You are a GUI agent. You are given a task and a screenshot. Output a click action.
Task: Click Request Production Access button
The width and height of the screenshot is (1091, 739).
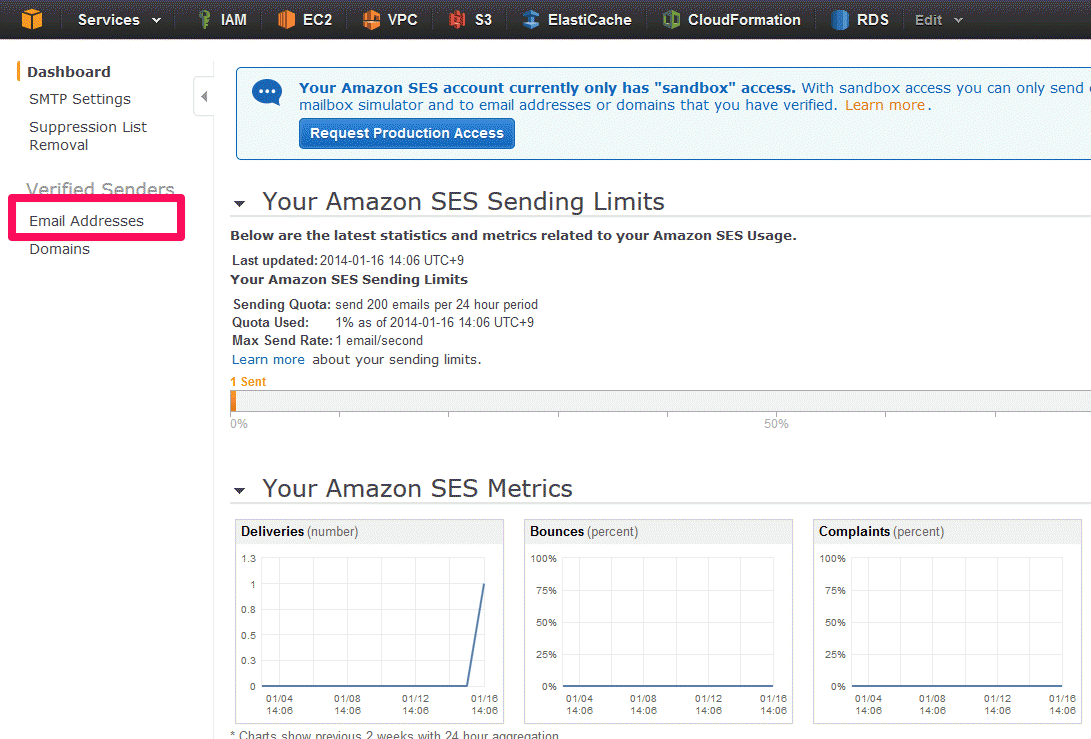(407, 133)
